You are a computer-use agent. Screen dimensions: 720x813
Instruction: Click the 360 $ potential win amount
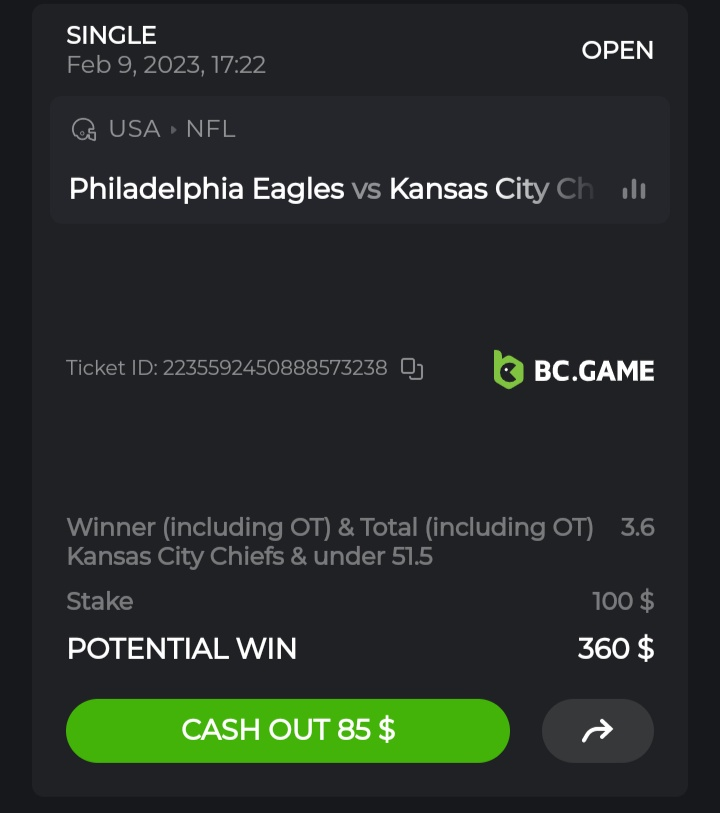click(x=615, y=648)
